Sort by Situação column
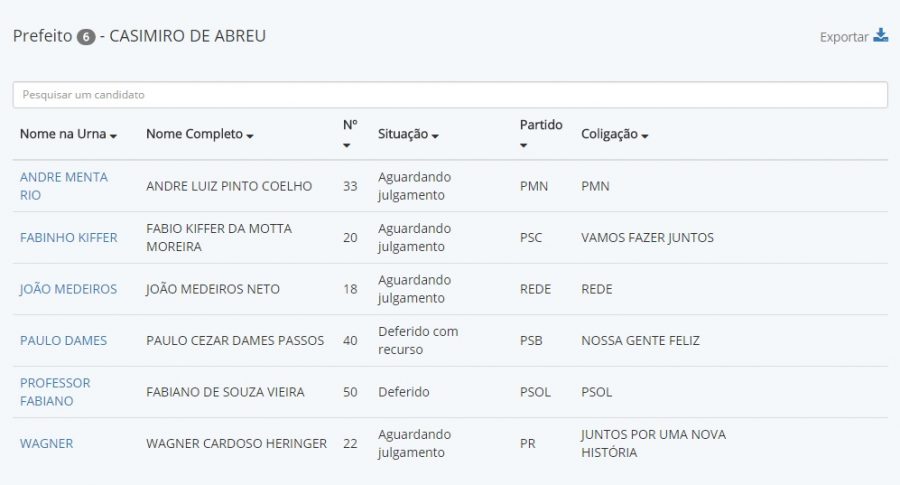 point(408,134)
